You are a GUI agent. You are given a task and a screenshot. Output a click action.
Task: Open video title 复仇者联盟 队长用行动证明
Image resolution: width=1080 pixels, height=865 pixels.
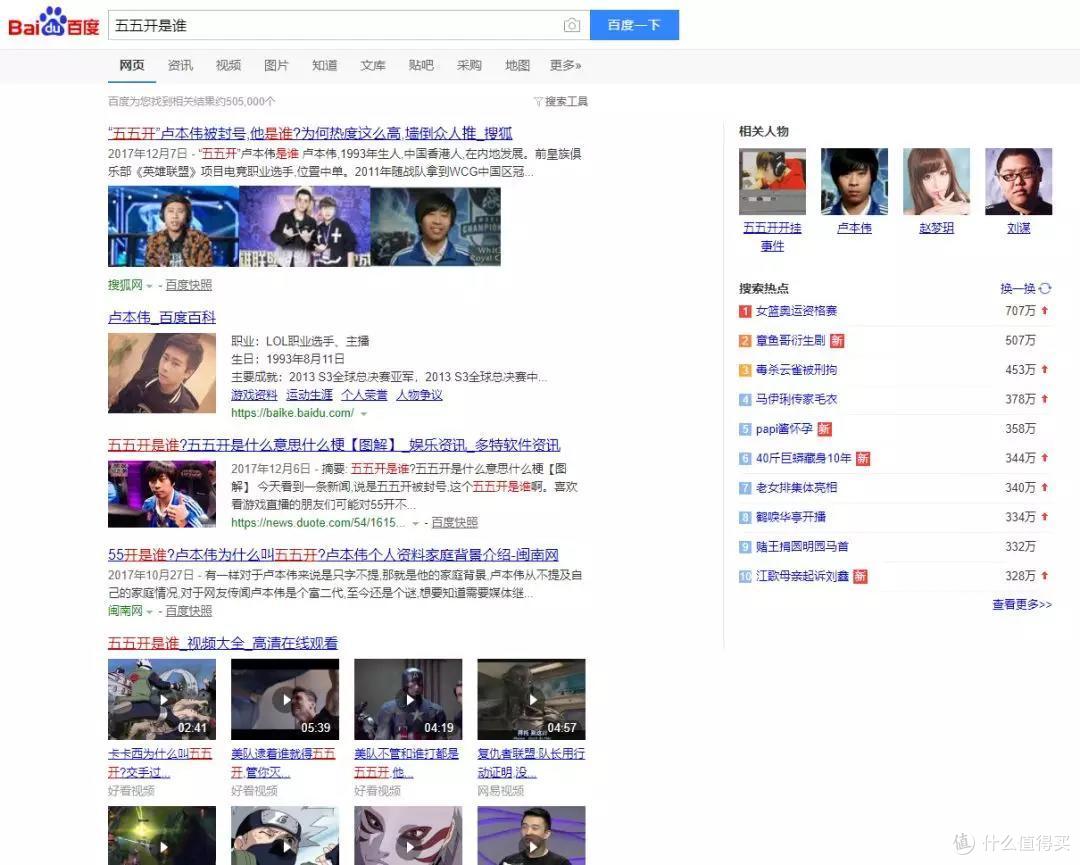tap(531, 763)
